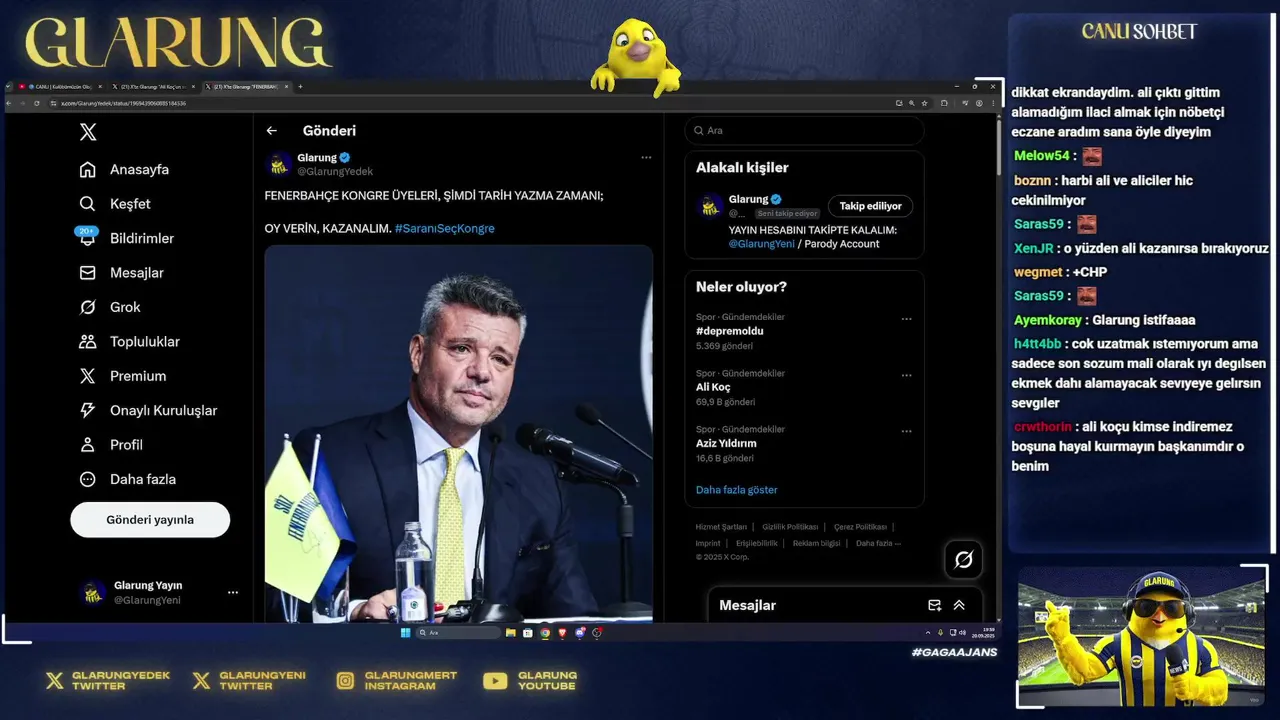Open Keşfet explore page

tap(115, 204)
